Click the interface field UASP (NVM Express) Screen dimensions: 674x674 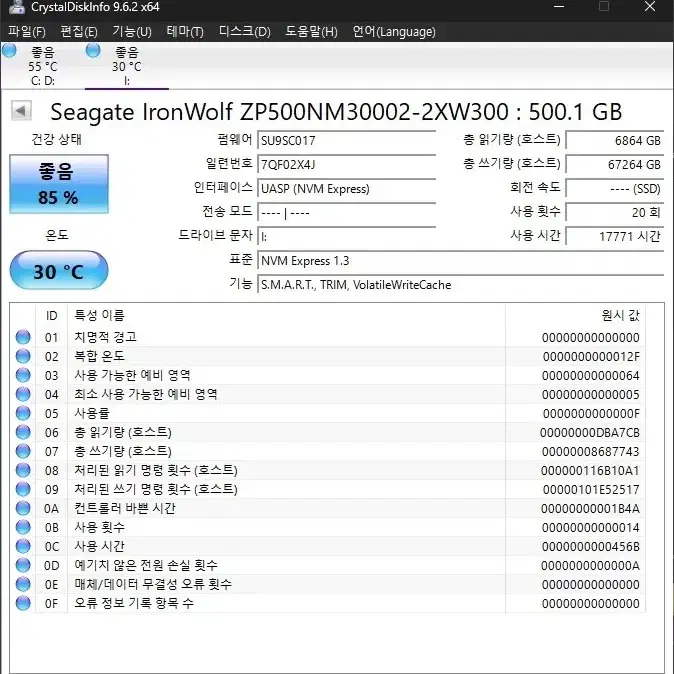point(346,189)
